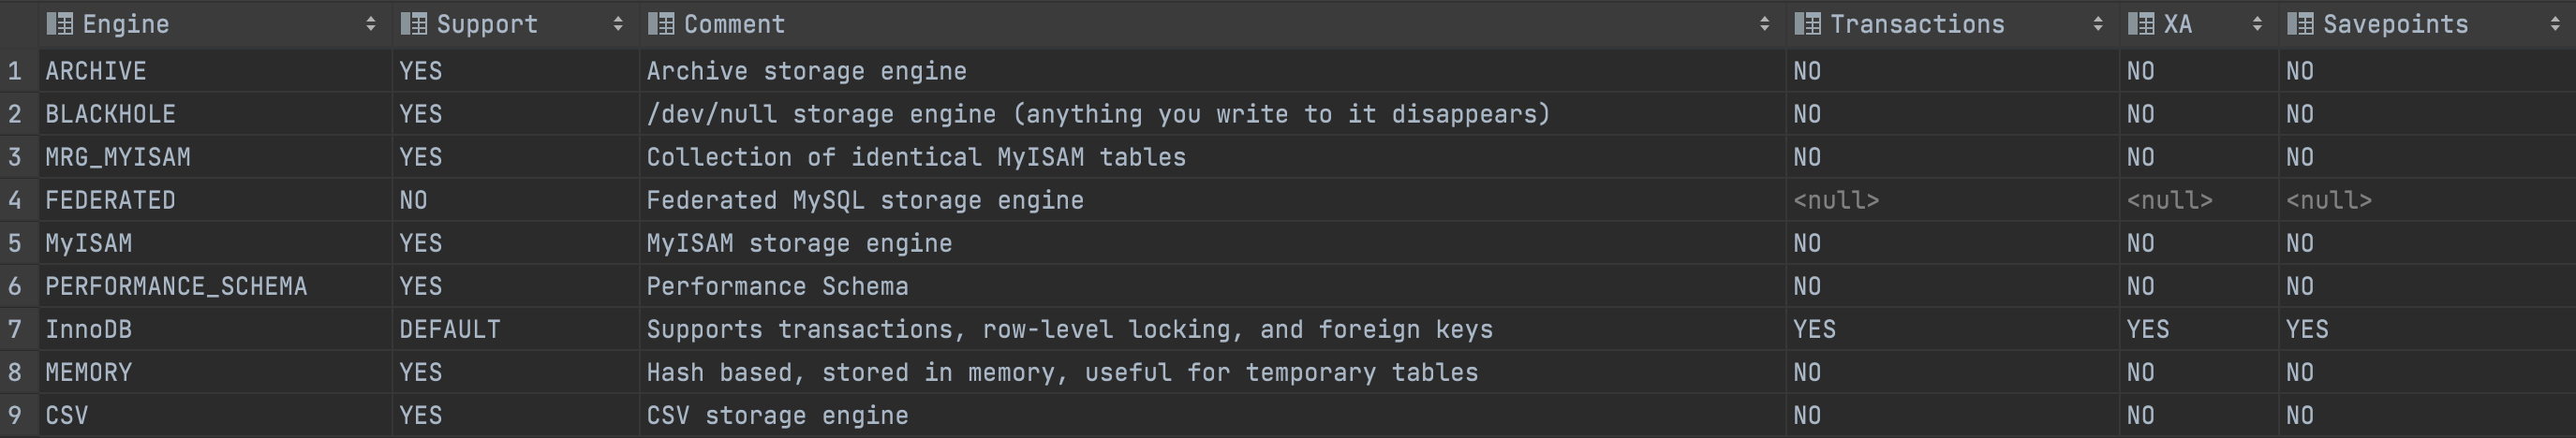
Task: Toggle sort arrows on Support column
Action: [x=618, y=24]
